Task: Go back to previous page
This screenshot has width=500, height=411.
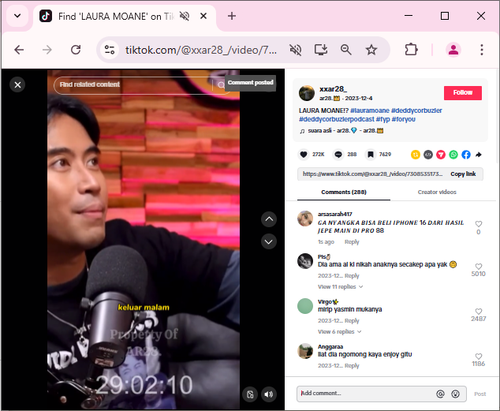Action: pos(19,50)
